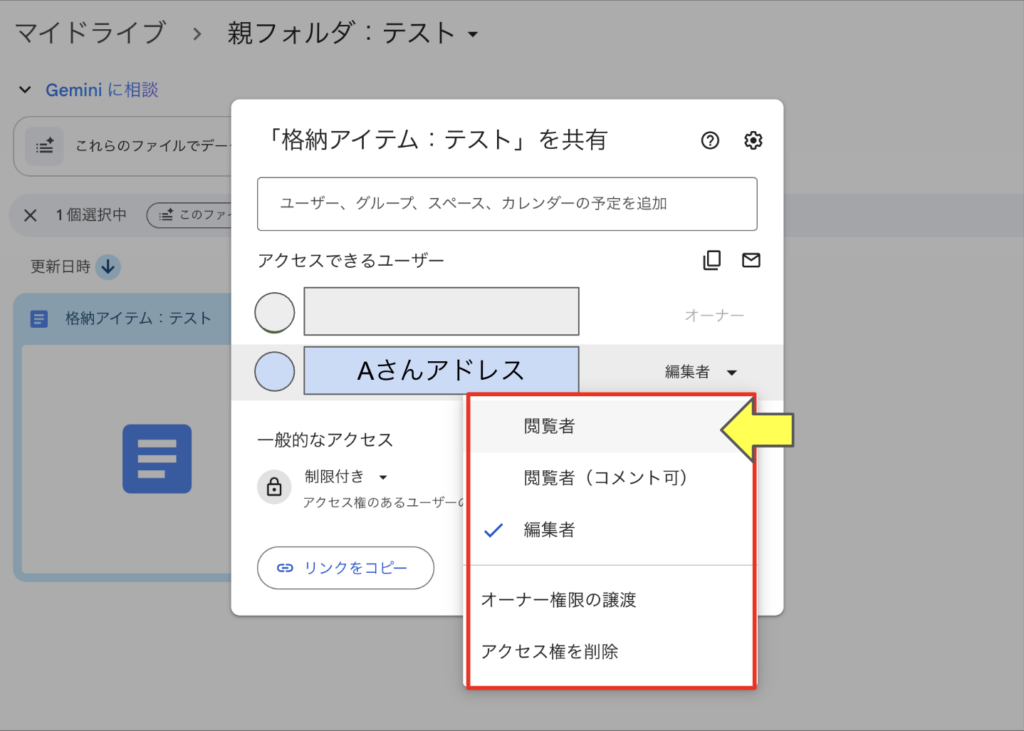
Task: Click the envelope email icon
Action: (751, 261)
